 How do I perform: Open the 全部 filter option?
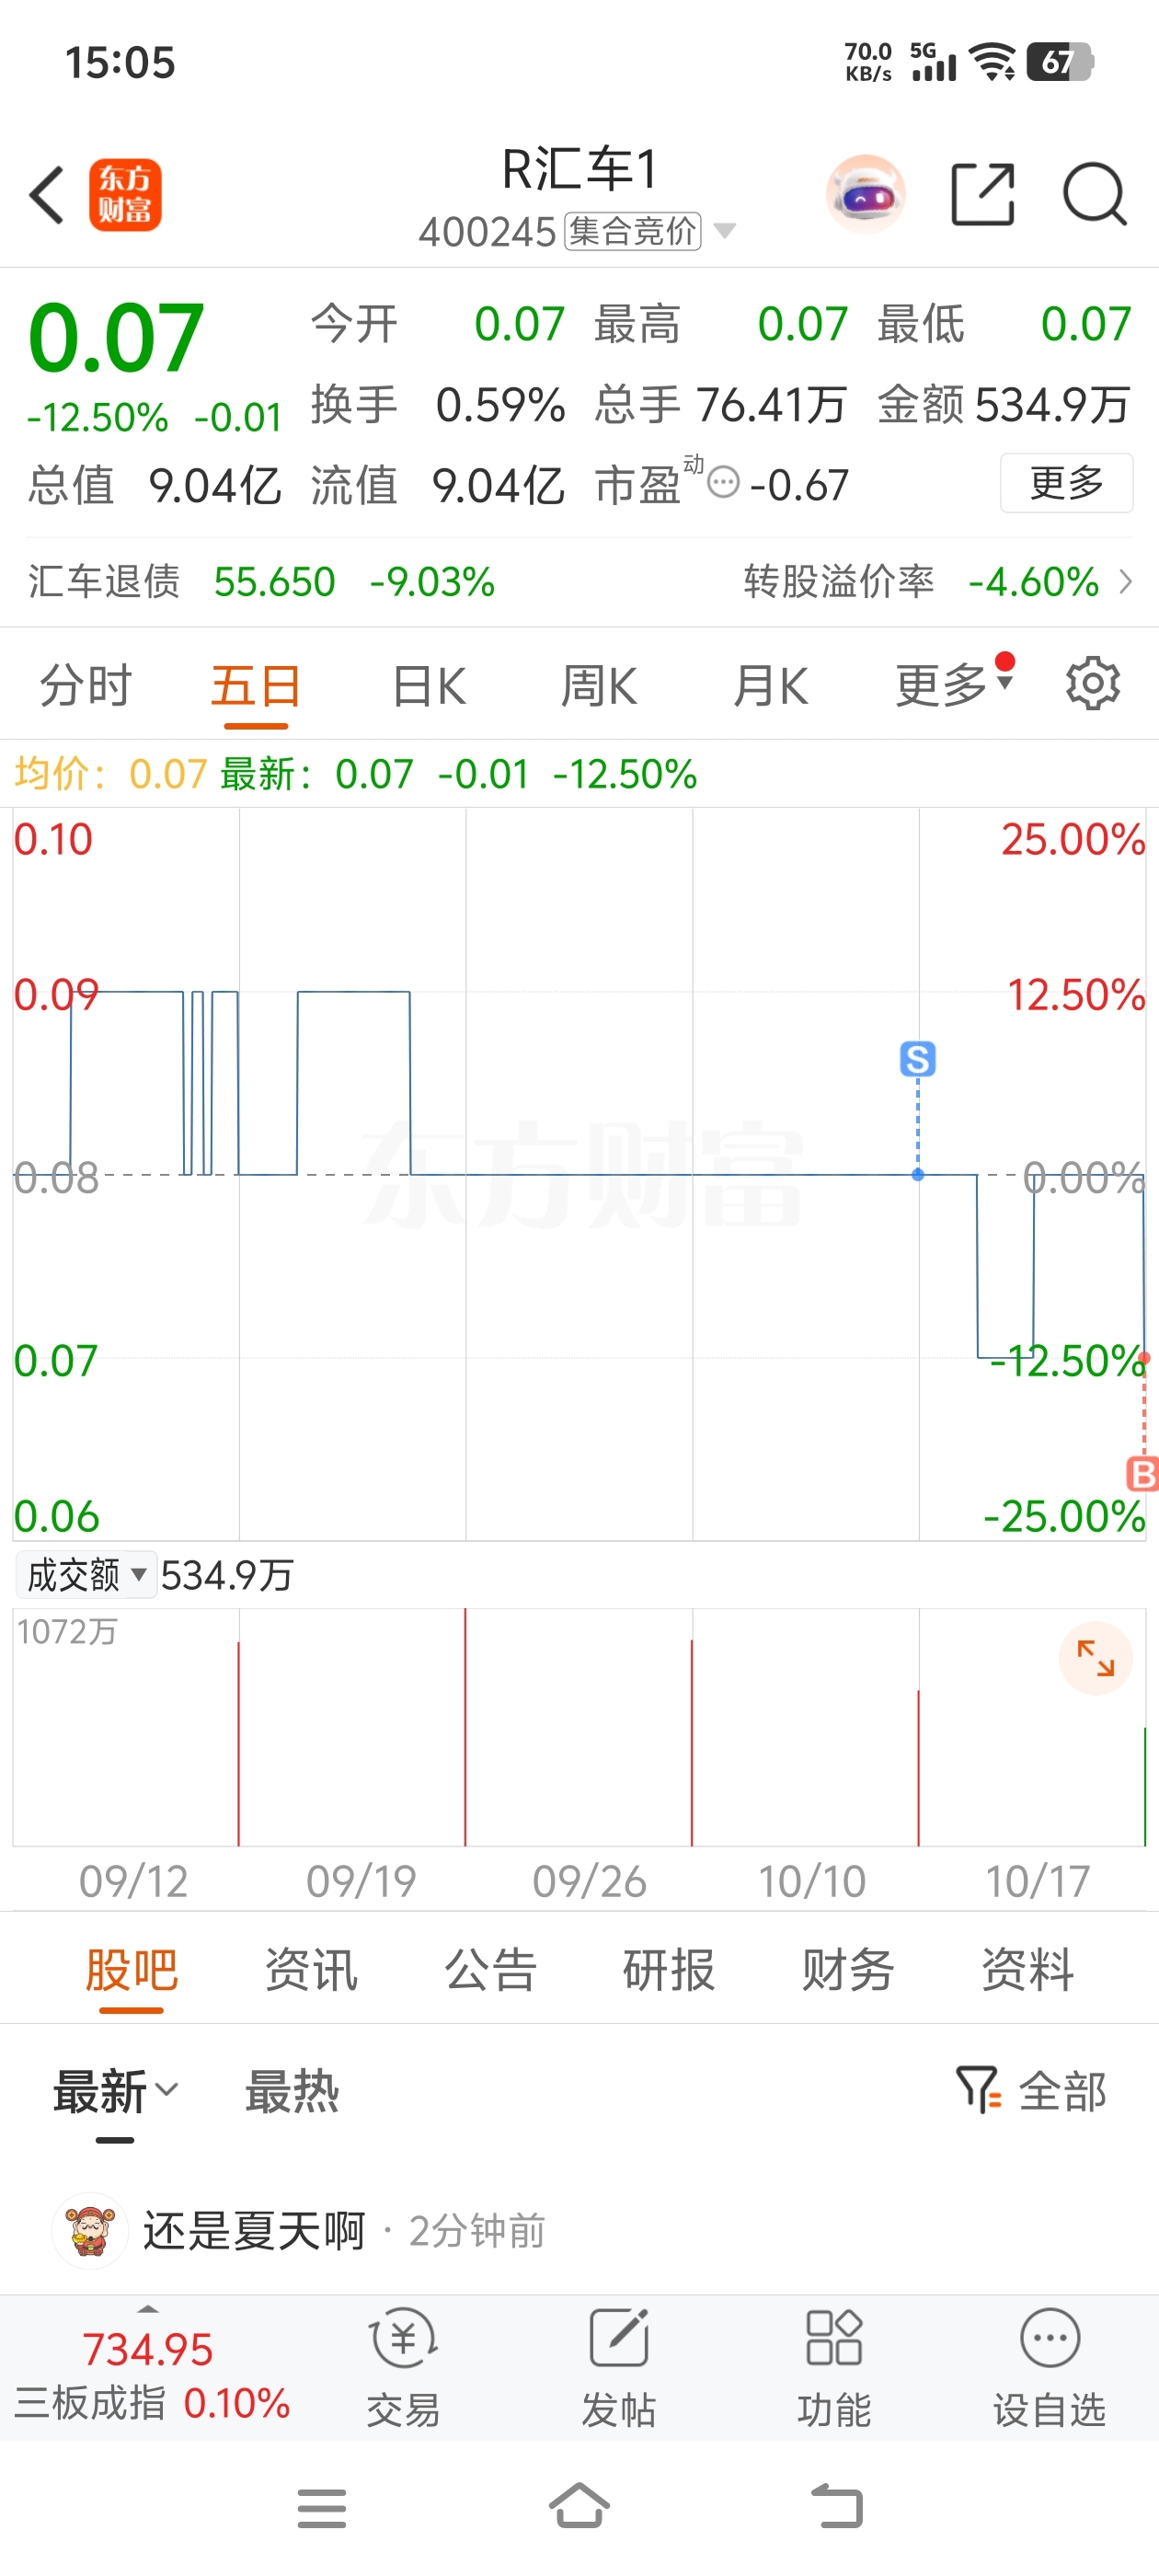[1032, 2092]
